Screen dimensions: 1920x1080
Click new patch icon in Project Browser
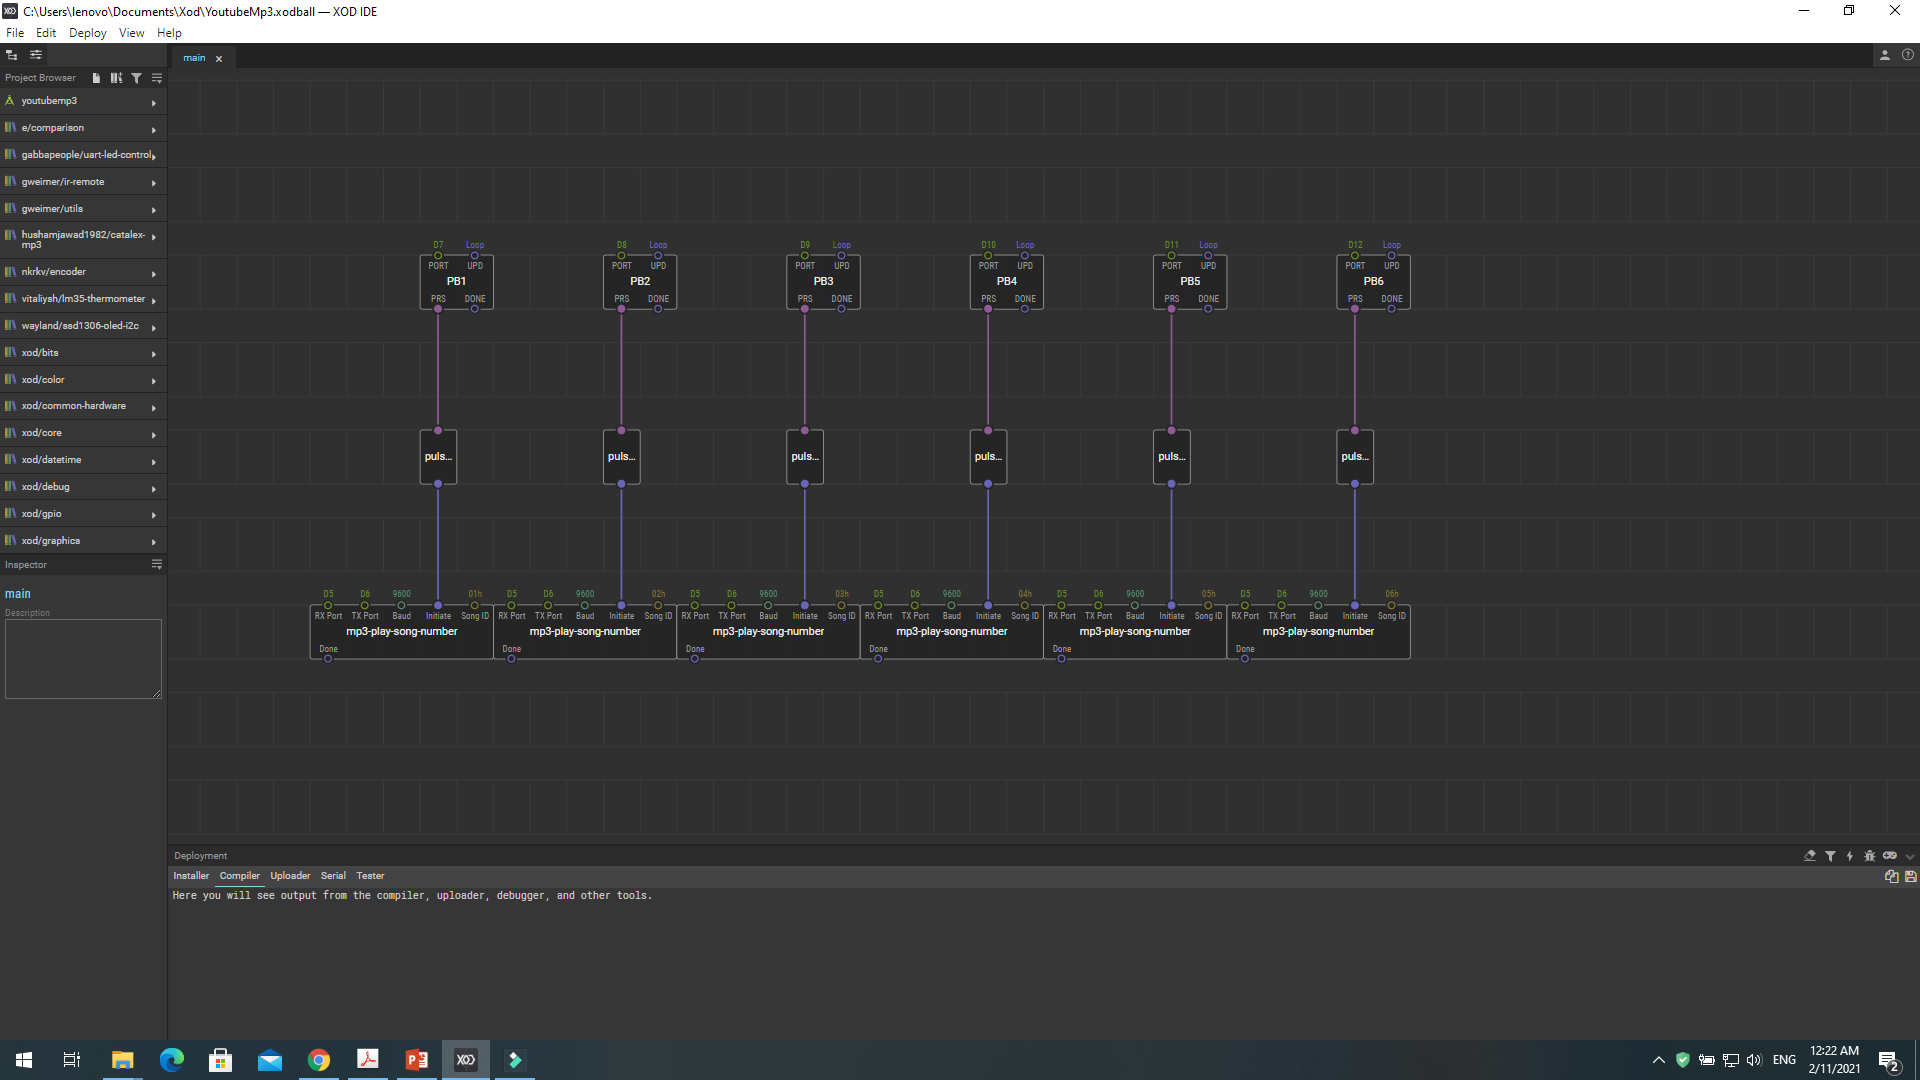pyautogui.click(x=96, y=78)
